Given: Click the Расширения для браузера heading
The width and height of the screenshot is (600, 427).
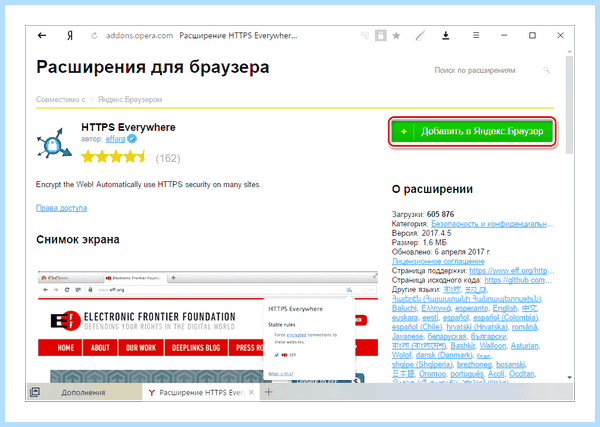Looking at the screenshot, I should point(153,67).
